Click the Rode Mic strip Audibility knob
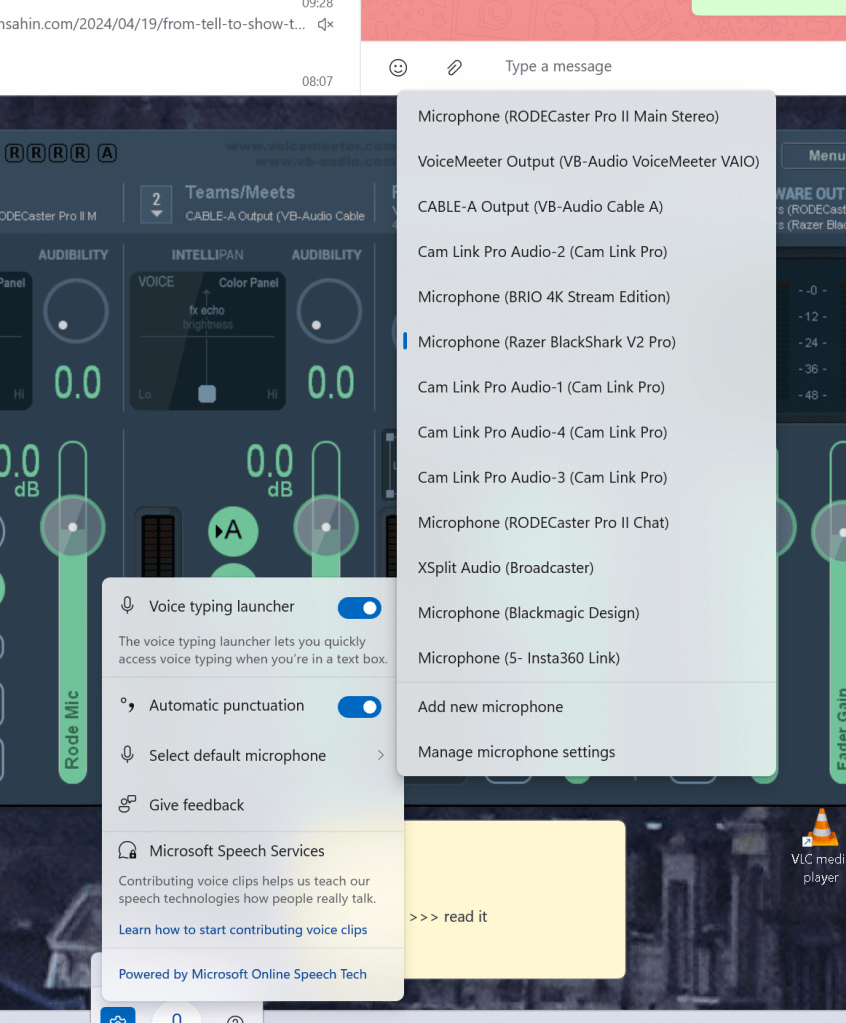 (x=76, y=312)
